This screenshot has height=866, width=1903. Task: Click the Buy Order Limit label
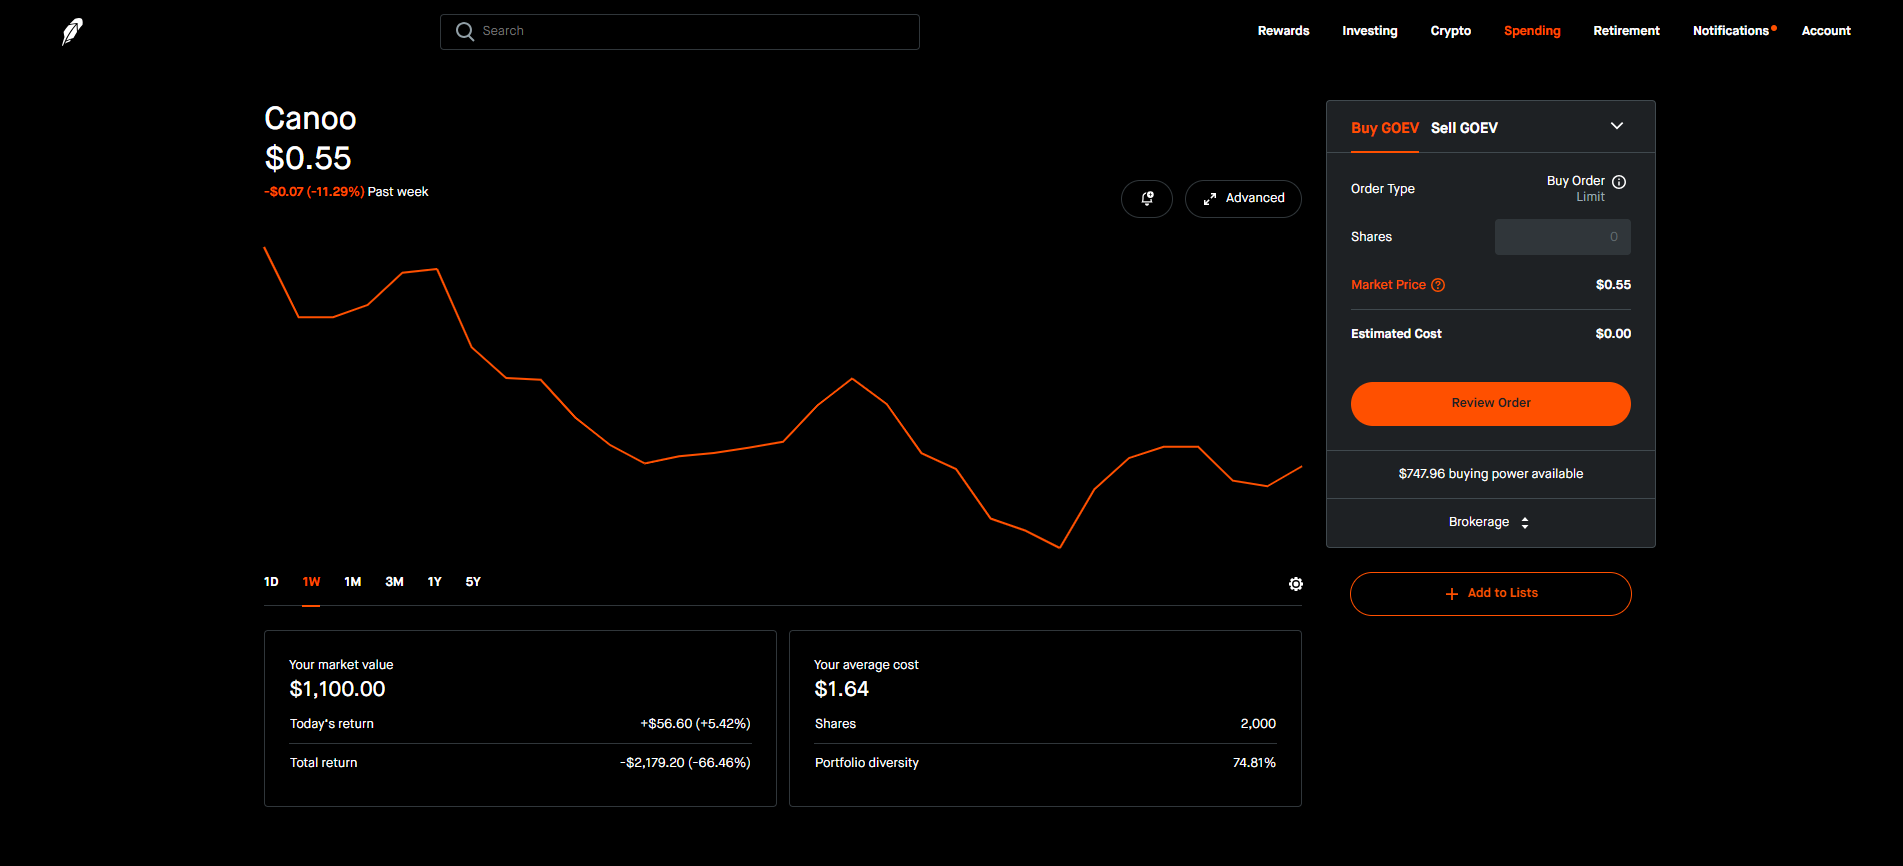[x=1576, y=189]
